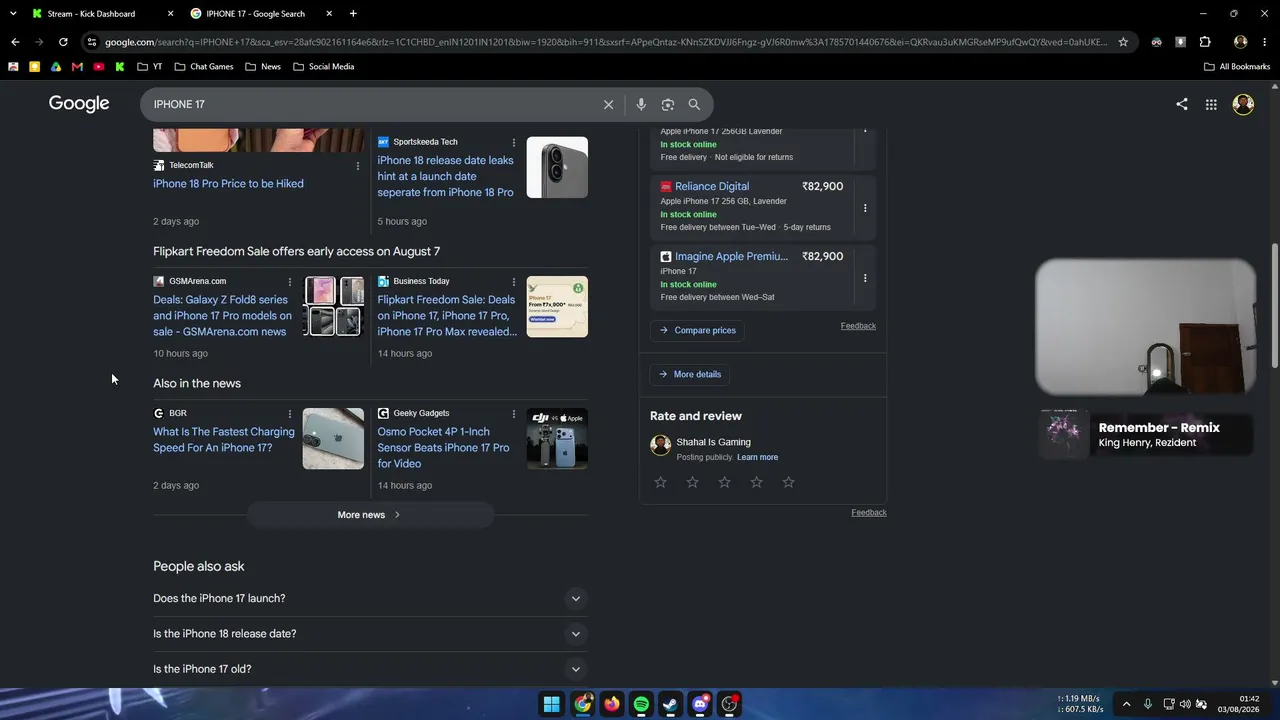Open more options for Imagine Apple Premium listing

[x=865, y=278]
